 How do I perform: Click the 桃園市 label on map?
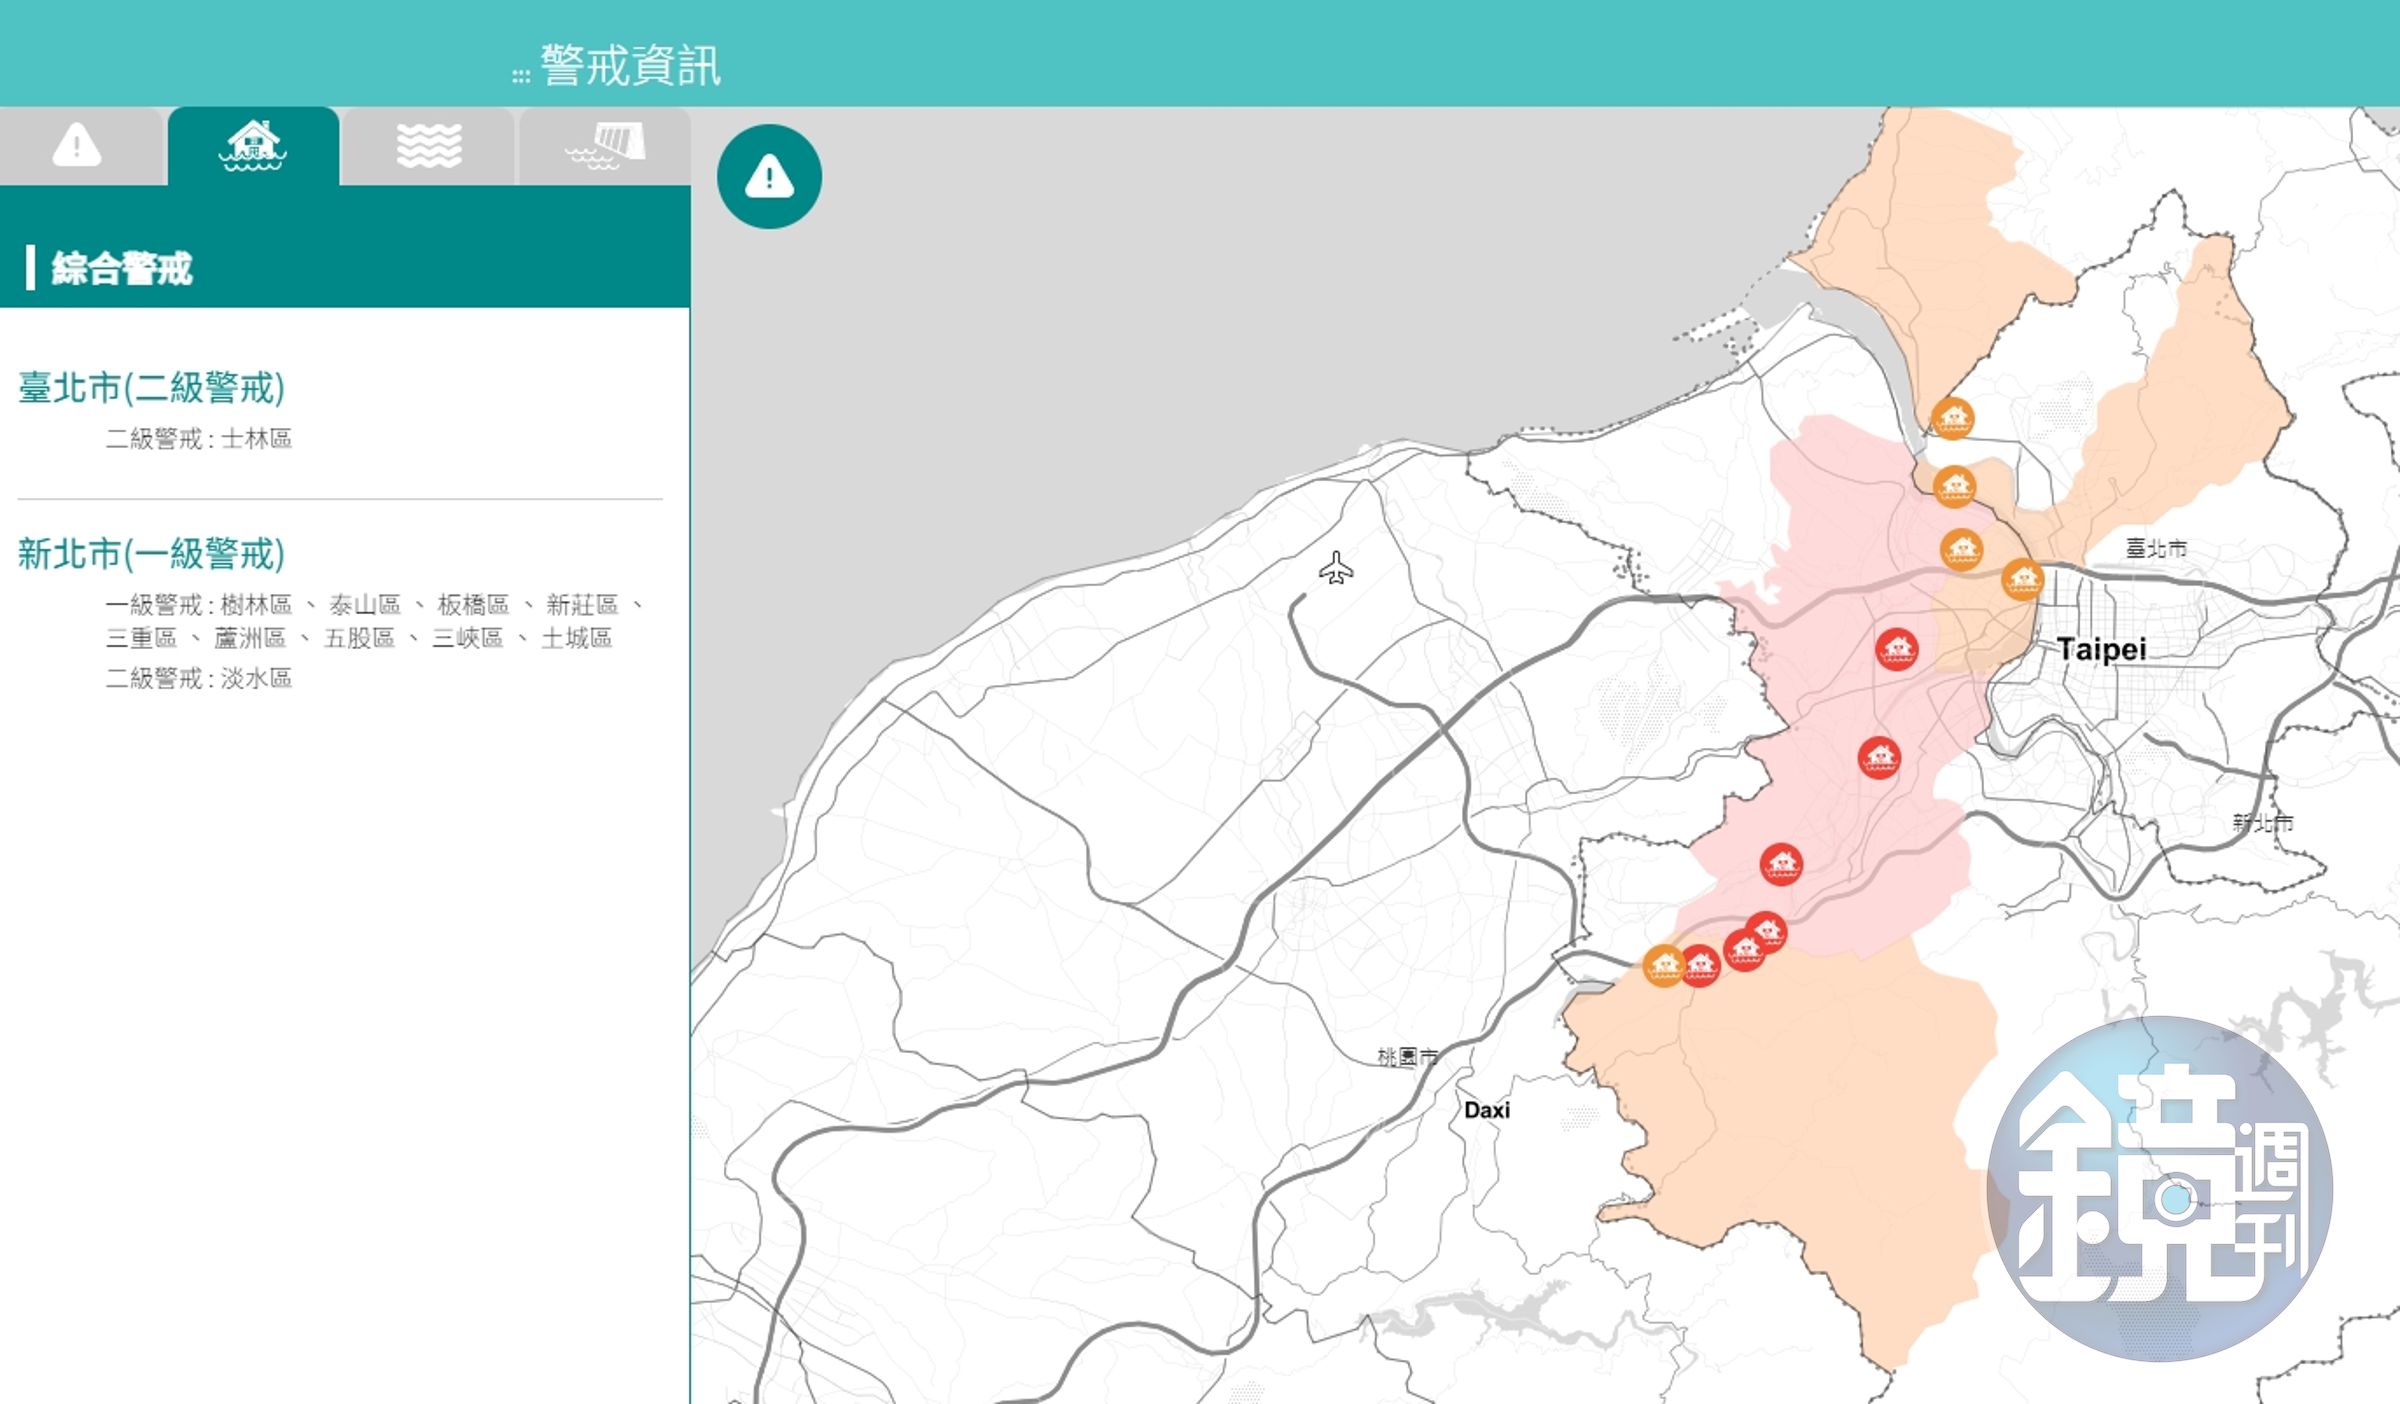[x=1407, y=1056]
